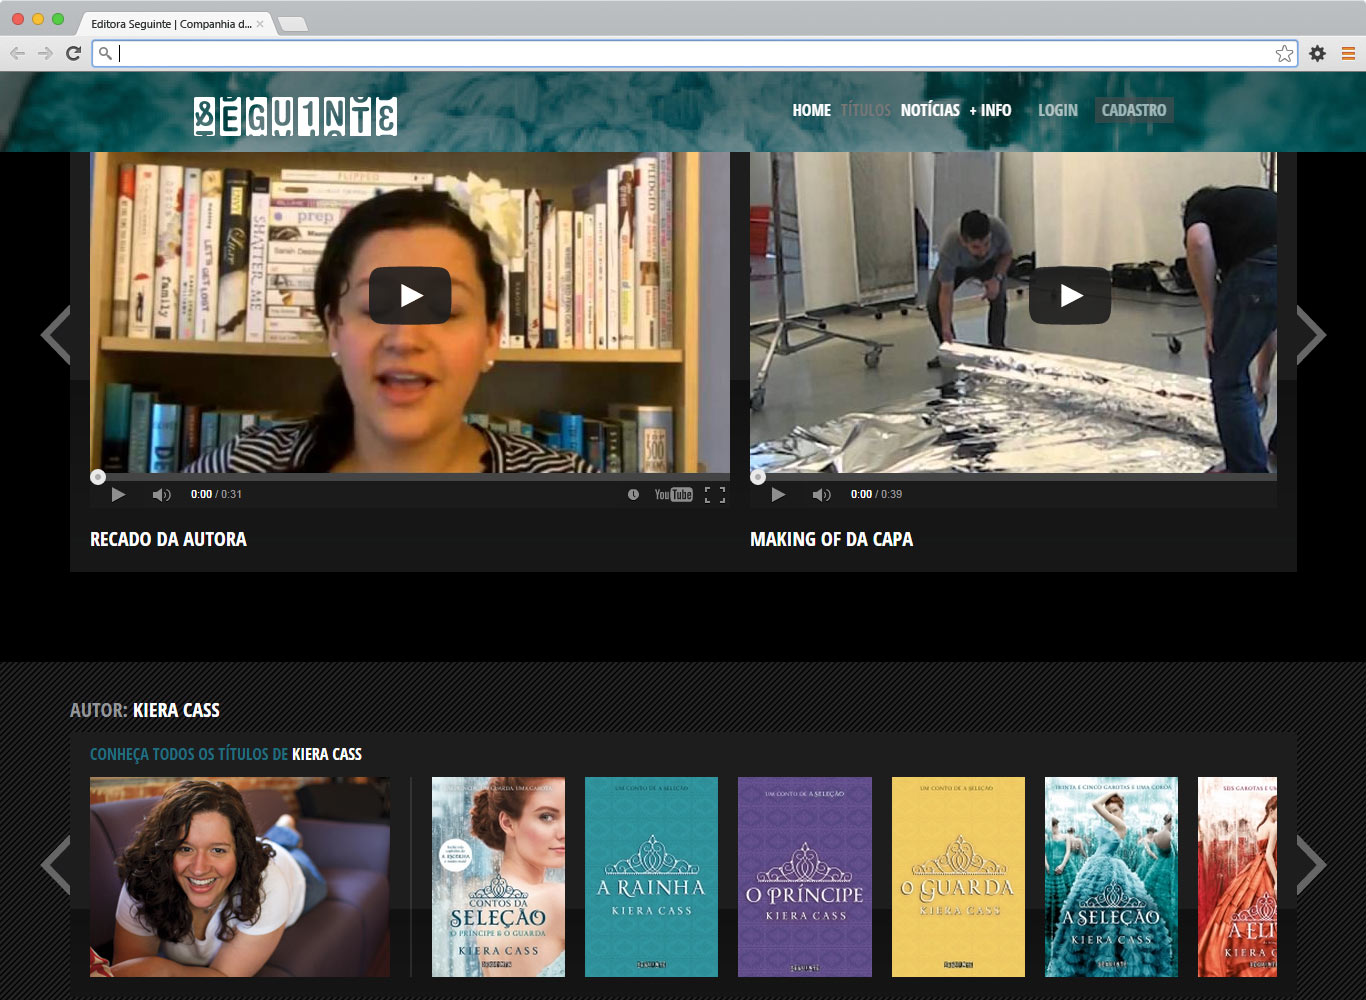Show previous videos with left carousel arrow
1366x1000 pixels.
[x=56, y=335]
